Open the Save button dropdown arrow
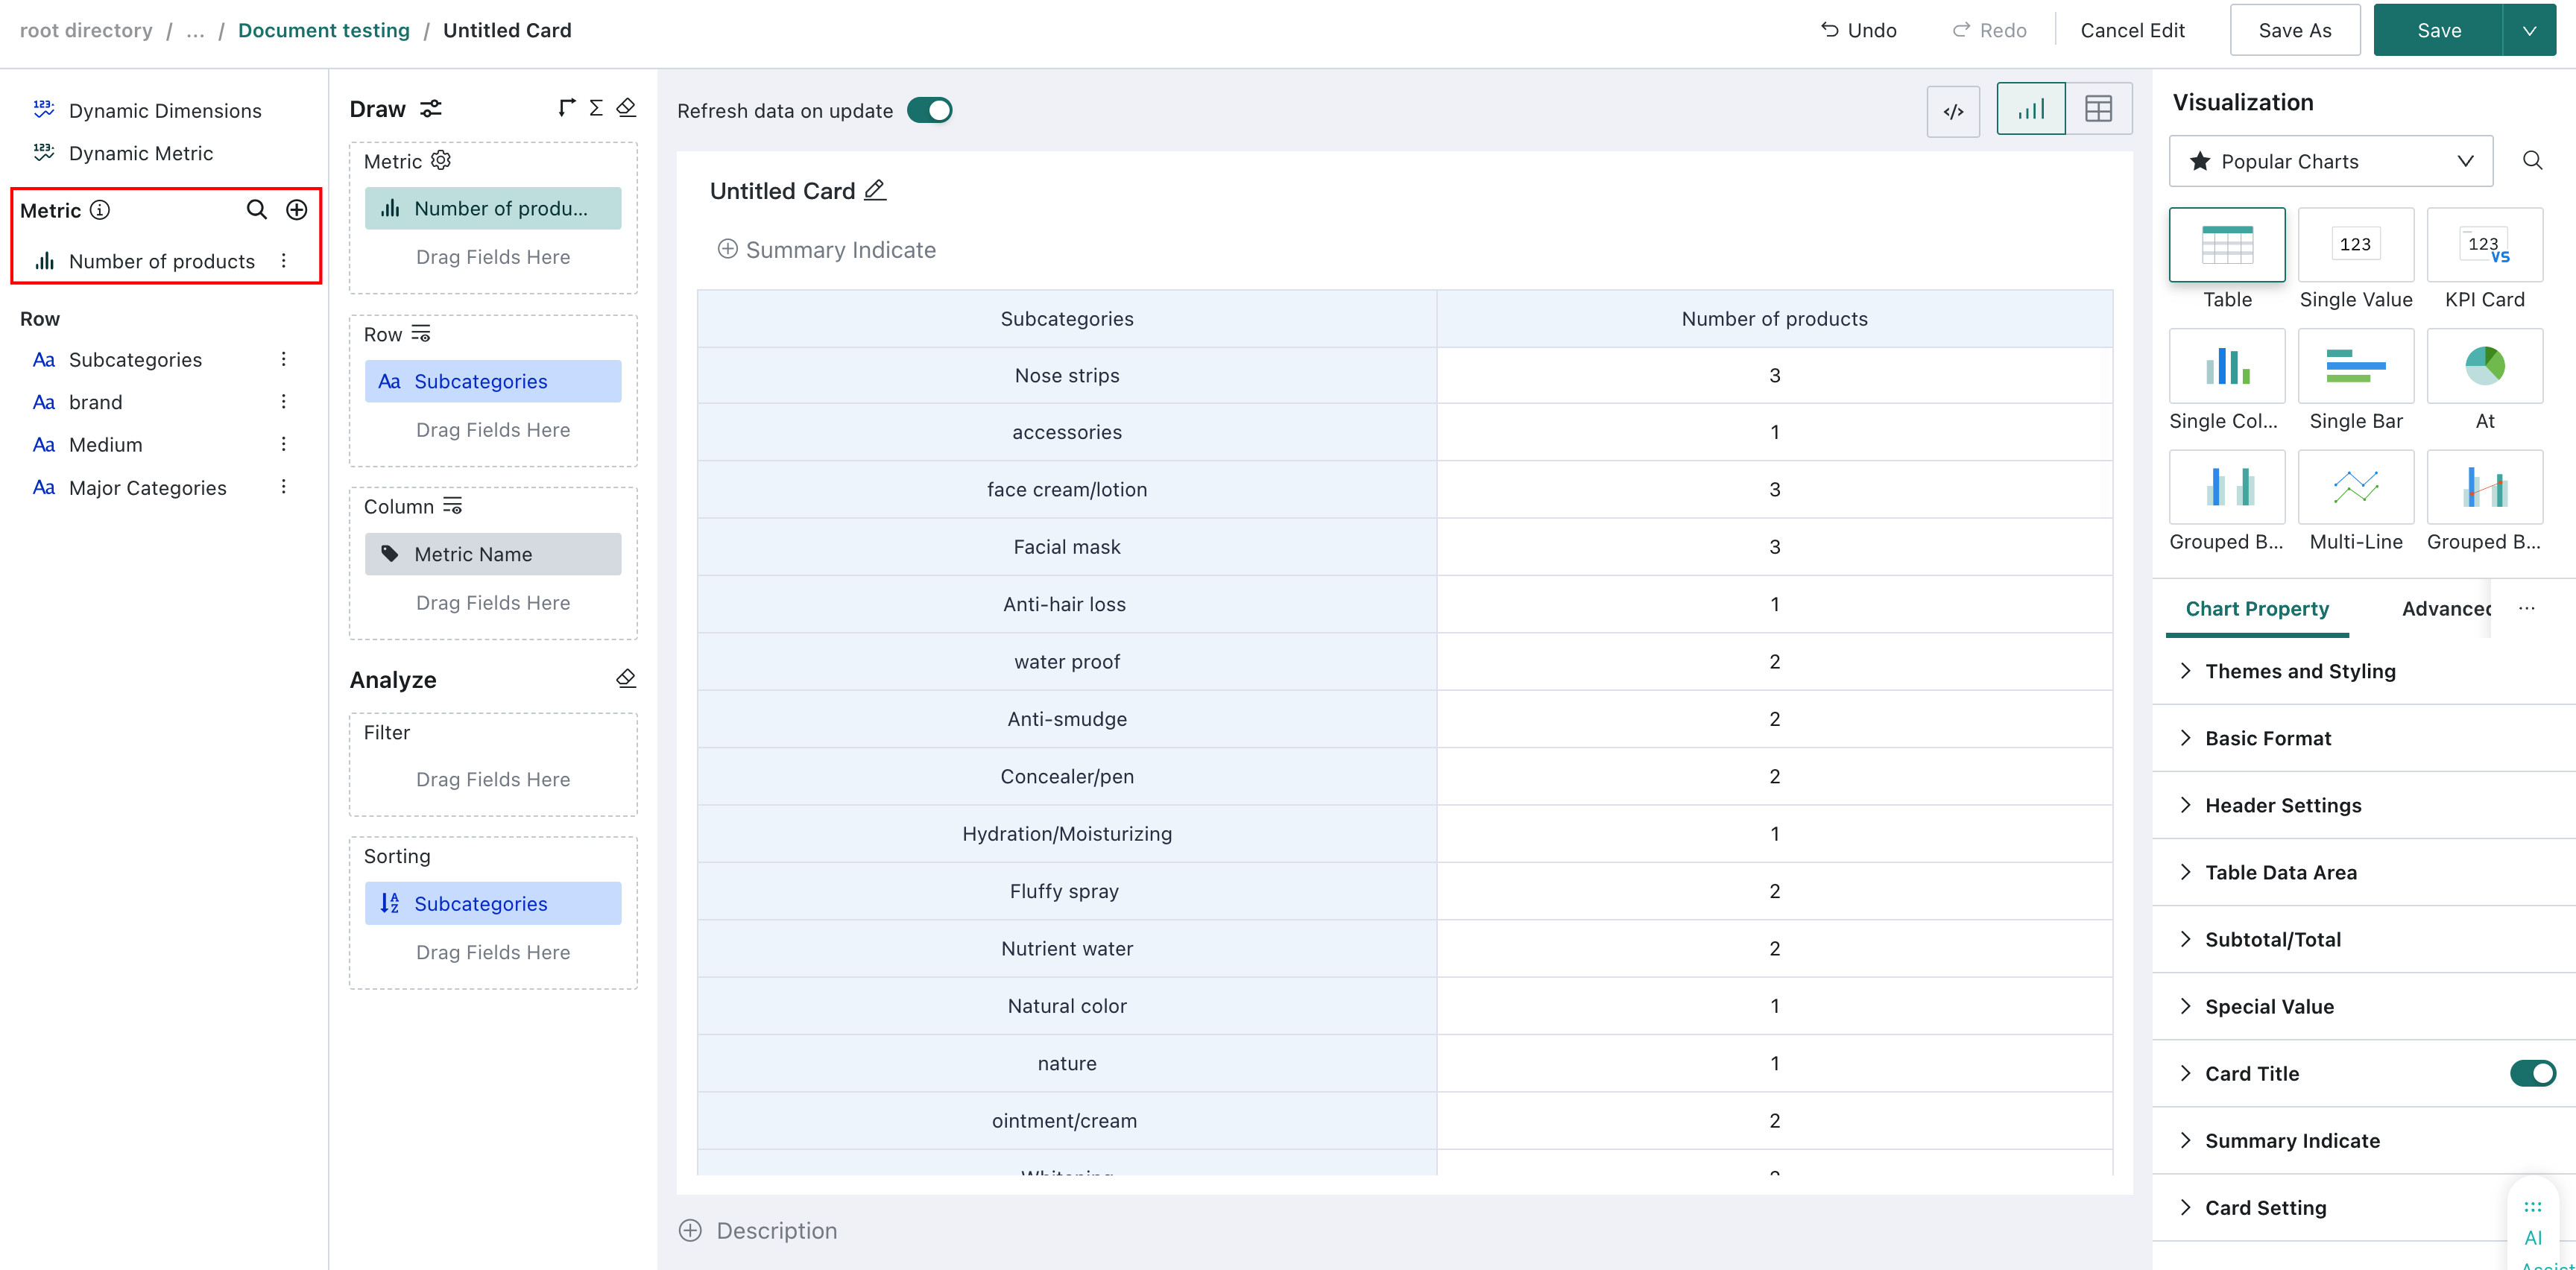 (x=2529, y=30)
